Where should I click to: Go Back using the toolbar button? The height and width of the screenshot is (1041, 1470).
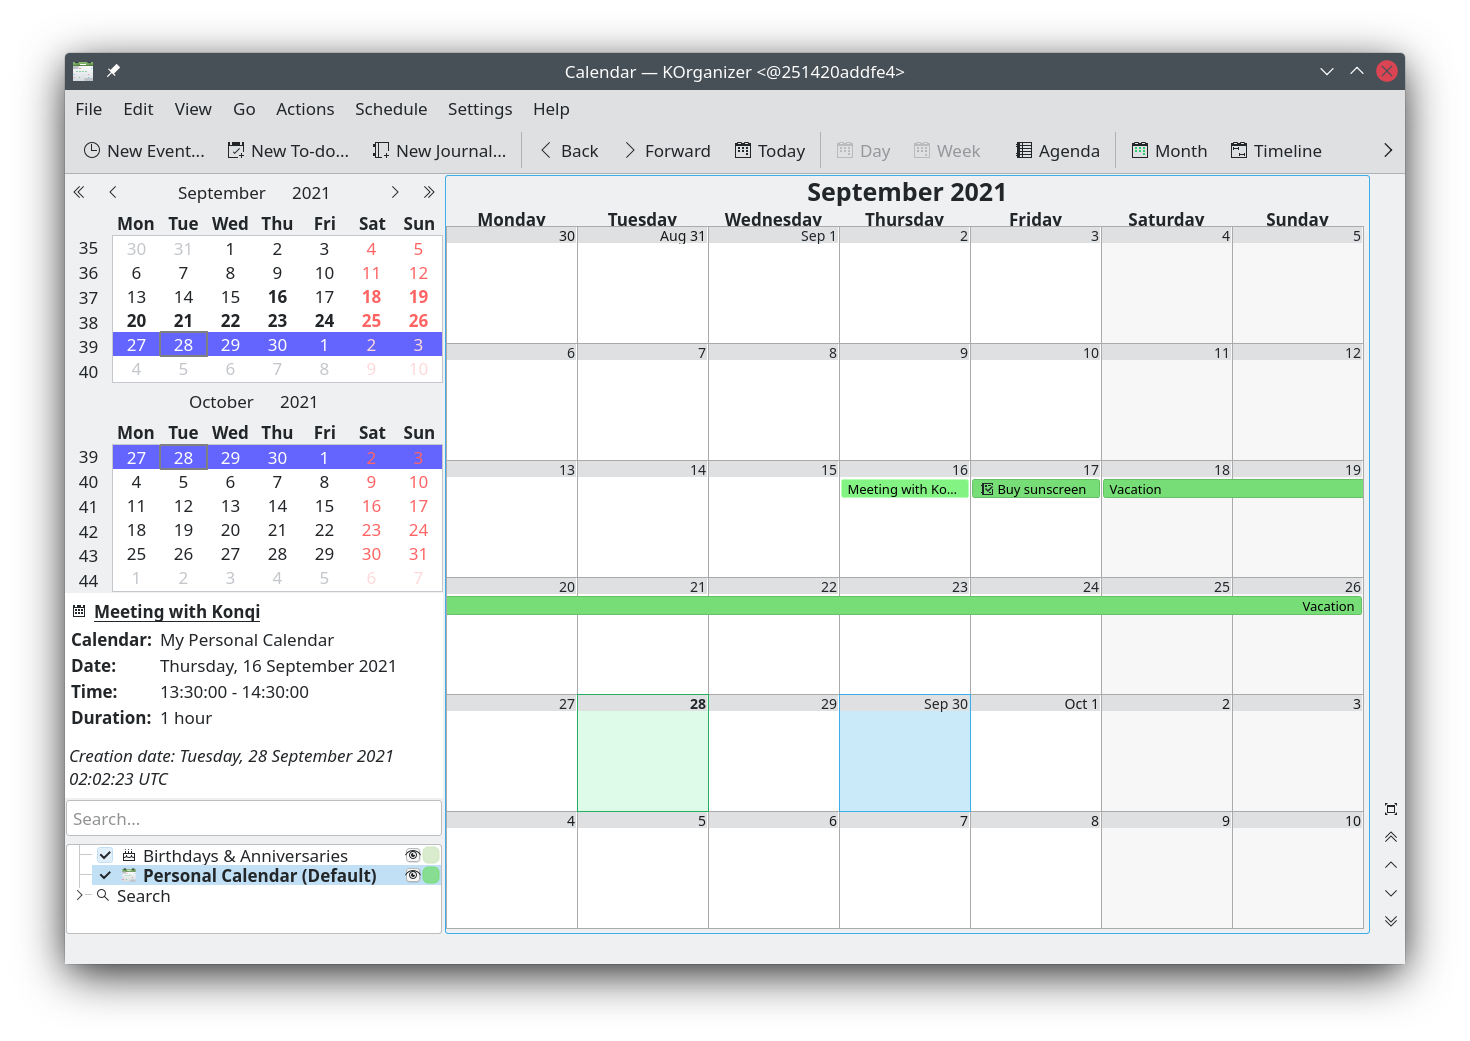coord(568,150)
